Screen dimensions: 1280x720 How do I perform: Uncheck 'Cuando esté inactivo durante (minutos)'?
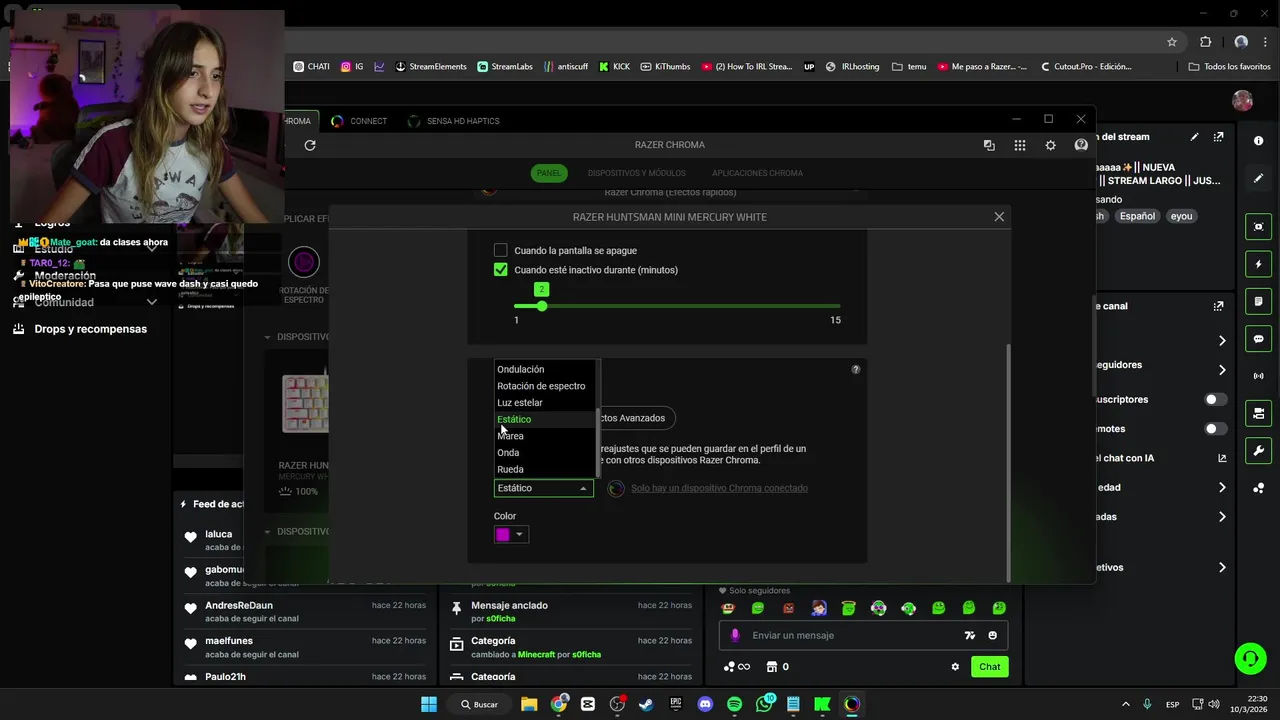click(x=501, y=270)
